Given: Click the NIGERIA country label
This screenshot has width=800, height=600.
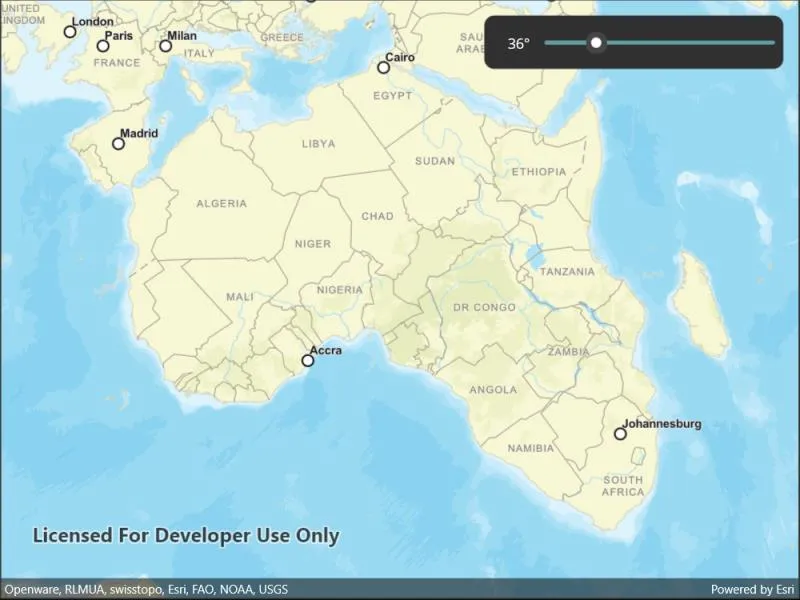Looking at the screenshot, I should [x=340, y=290].
